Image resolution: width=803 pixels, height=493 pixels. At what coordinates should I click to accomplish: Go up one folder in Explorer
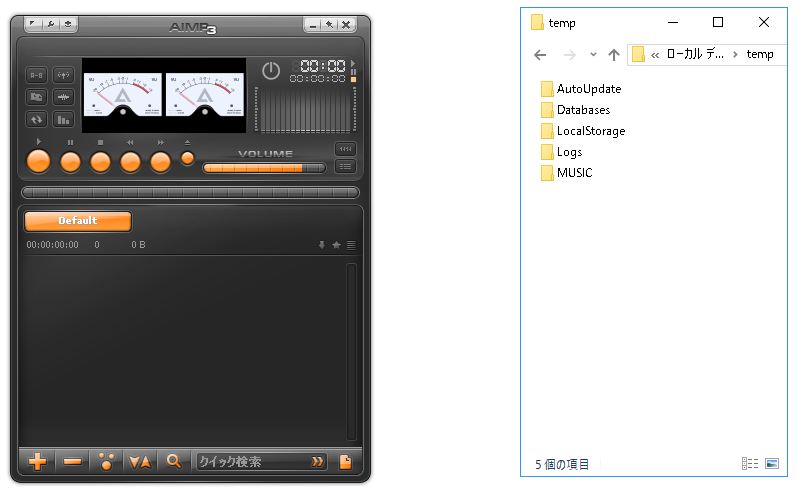[x=614, y=55]
